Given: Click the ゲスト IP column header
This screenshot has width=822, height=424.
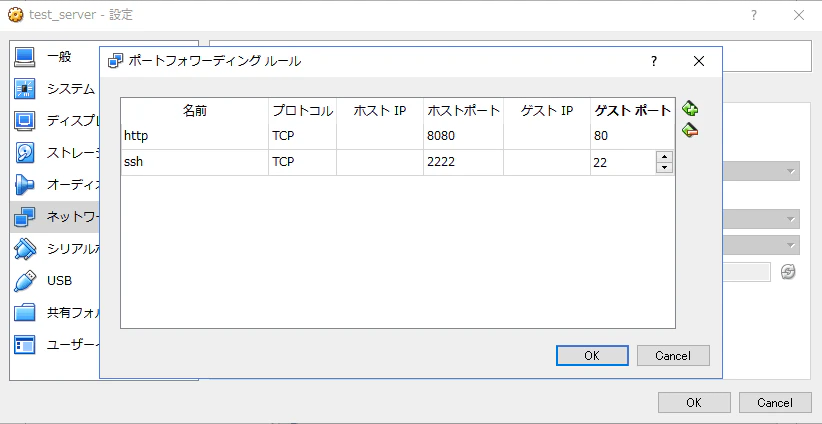Looking at the screenshot, I should coord(547,110).
